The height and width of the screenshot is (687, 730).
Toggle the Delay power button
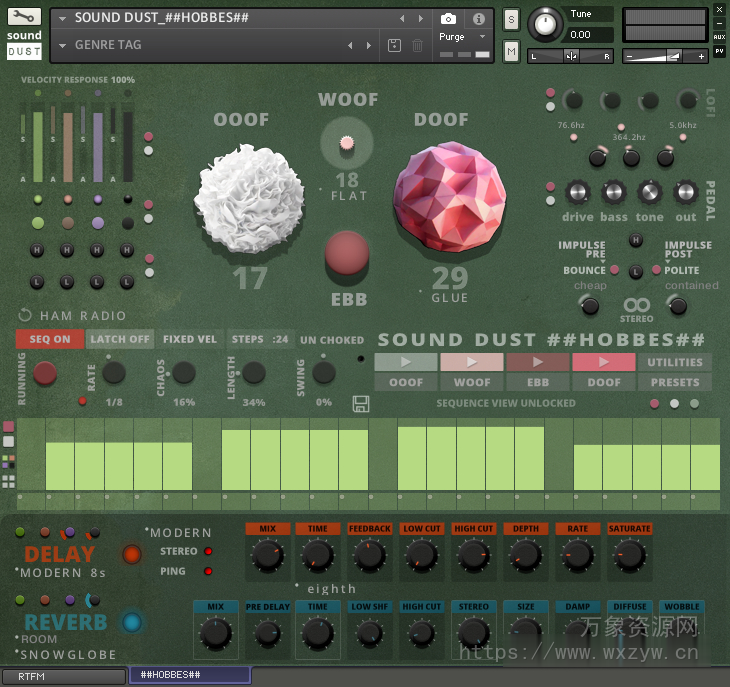132,554
